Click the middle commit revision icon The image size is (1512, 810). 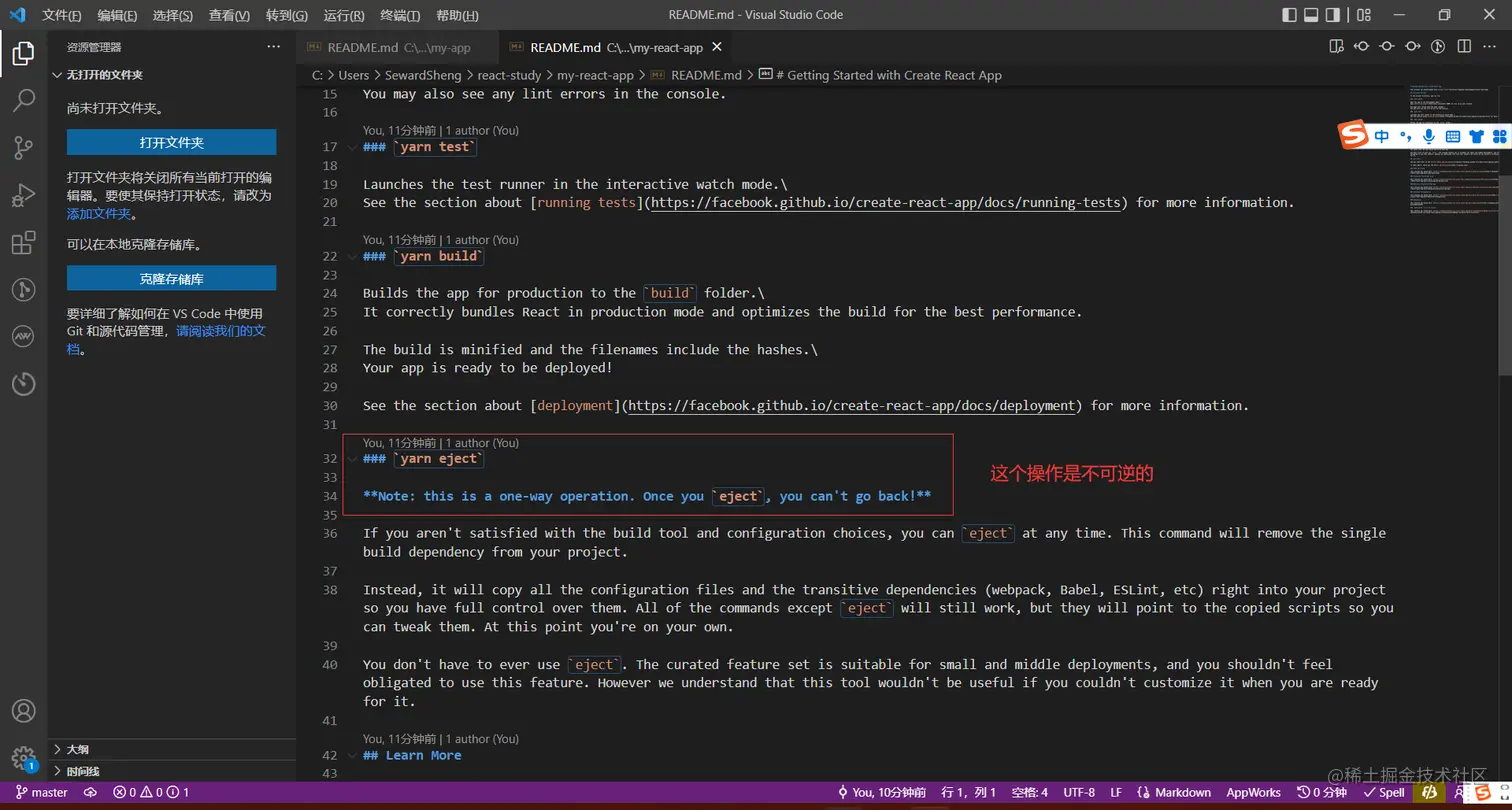1387,46
